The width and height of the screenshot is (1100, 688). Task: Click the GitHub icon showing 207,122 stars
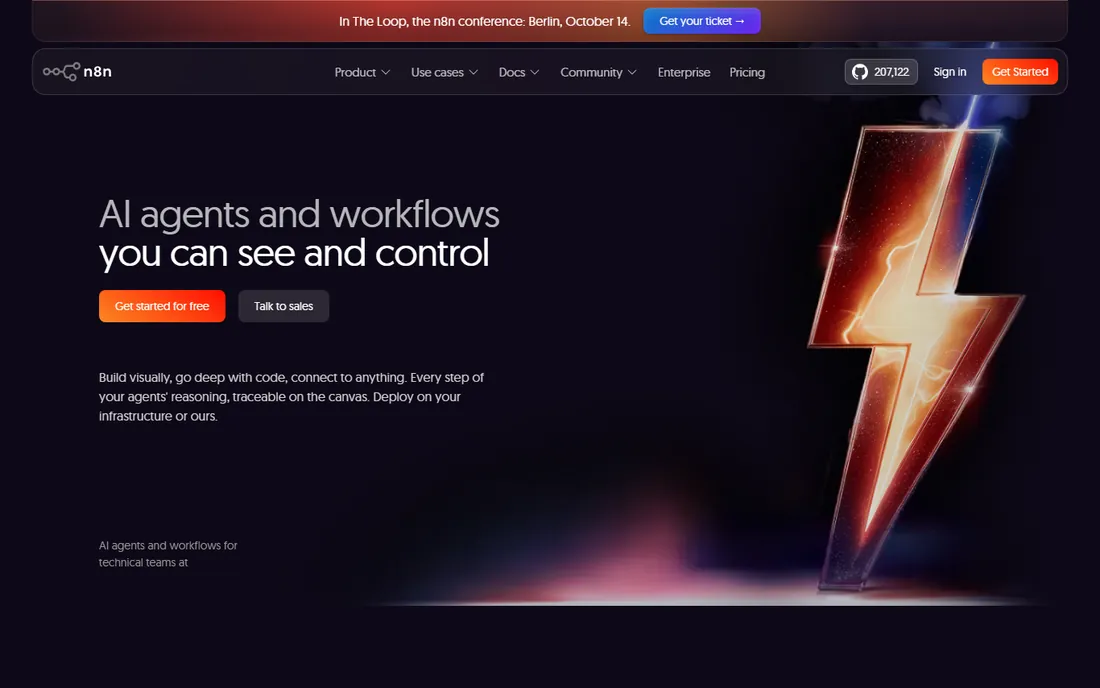coord(859,72)
